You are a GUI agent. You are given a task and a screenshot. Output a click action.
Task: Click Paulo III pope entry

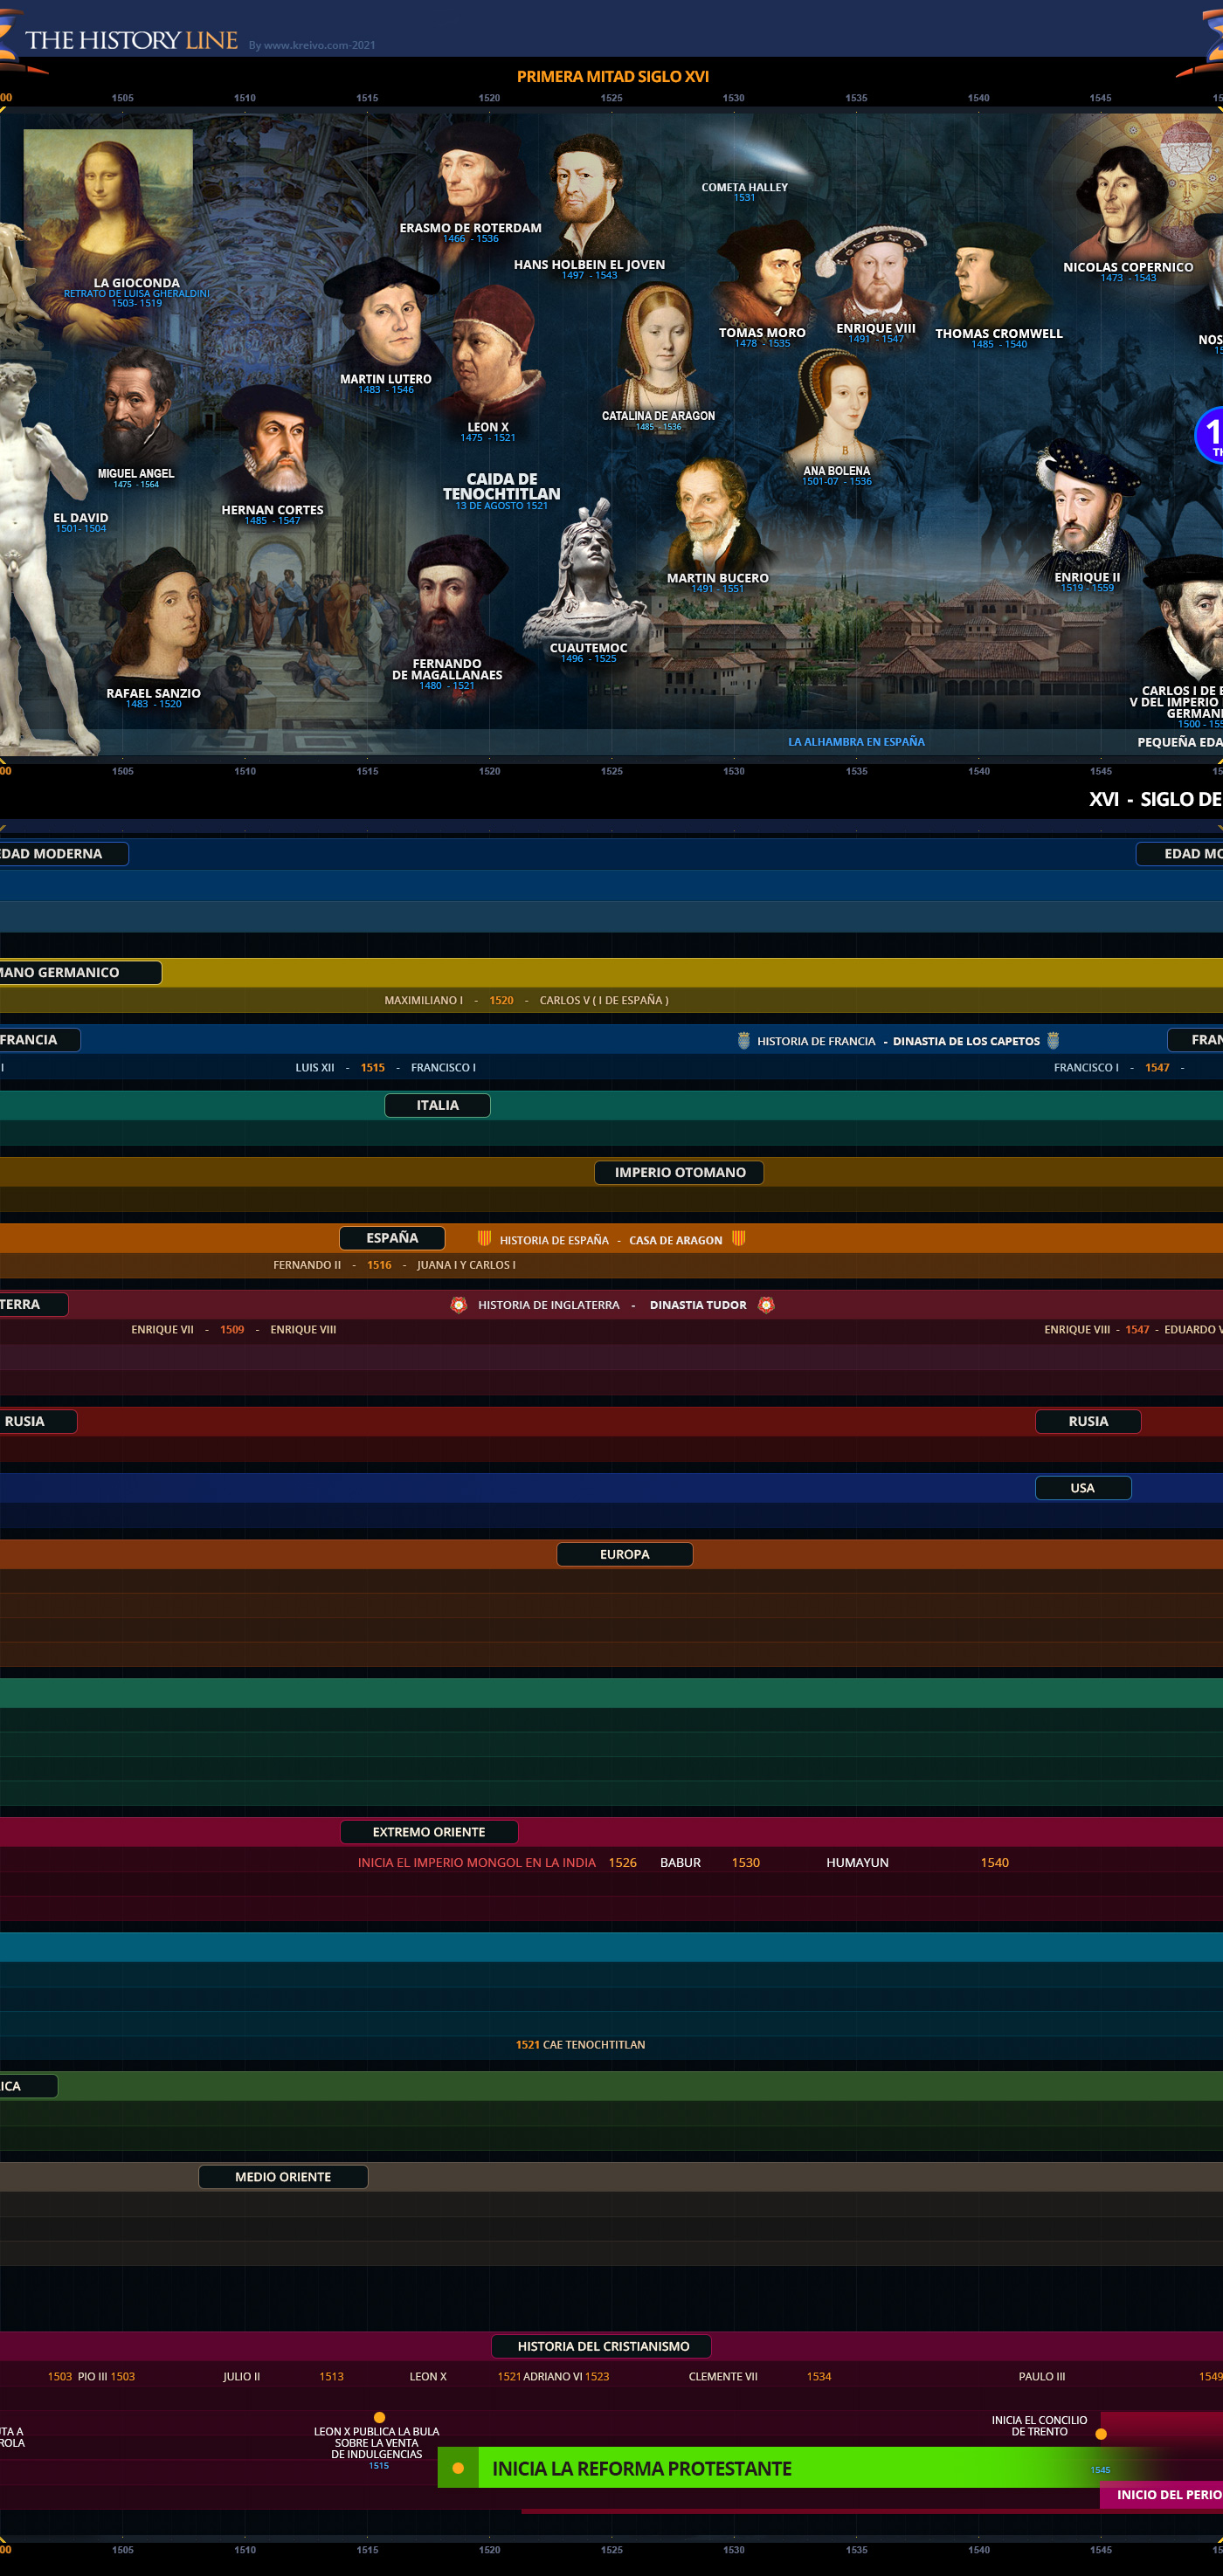(x=1042, y=2376)
